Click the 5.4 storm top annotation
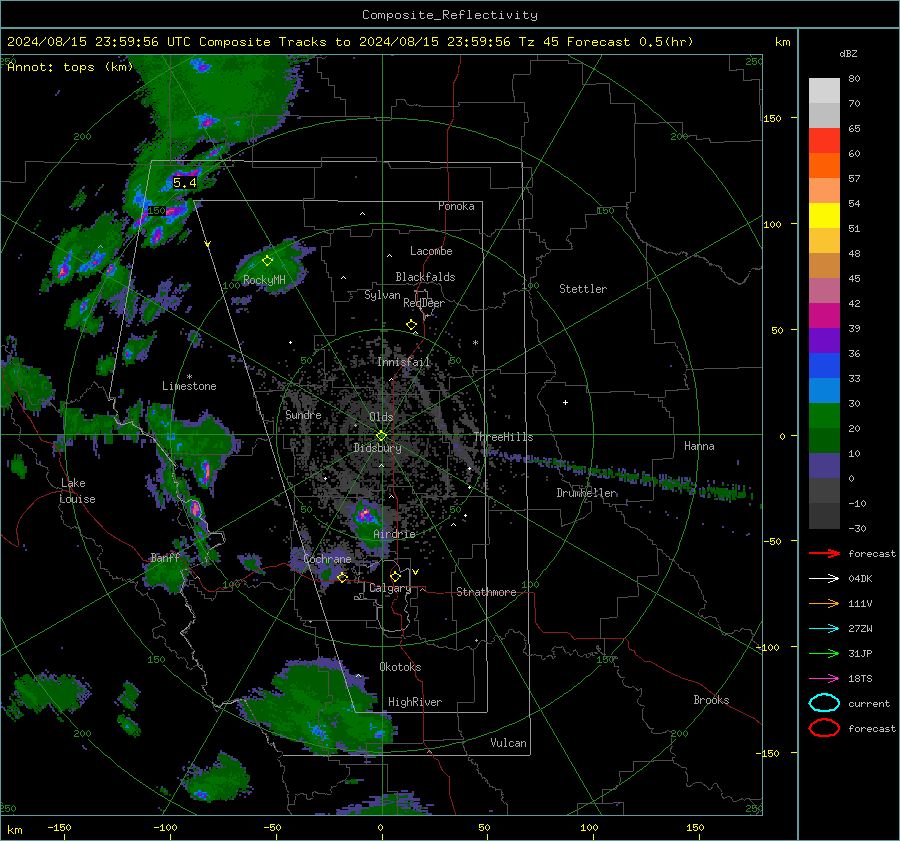This screenshot has height=841, width=900. (x=185, y=183)
